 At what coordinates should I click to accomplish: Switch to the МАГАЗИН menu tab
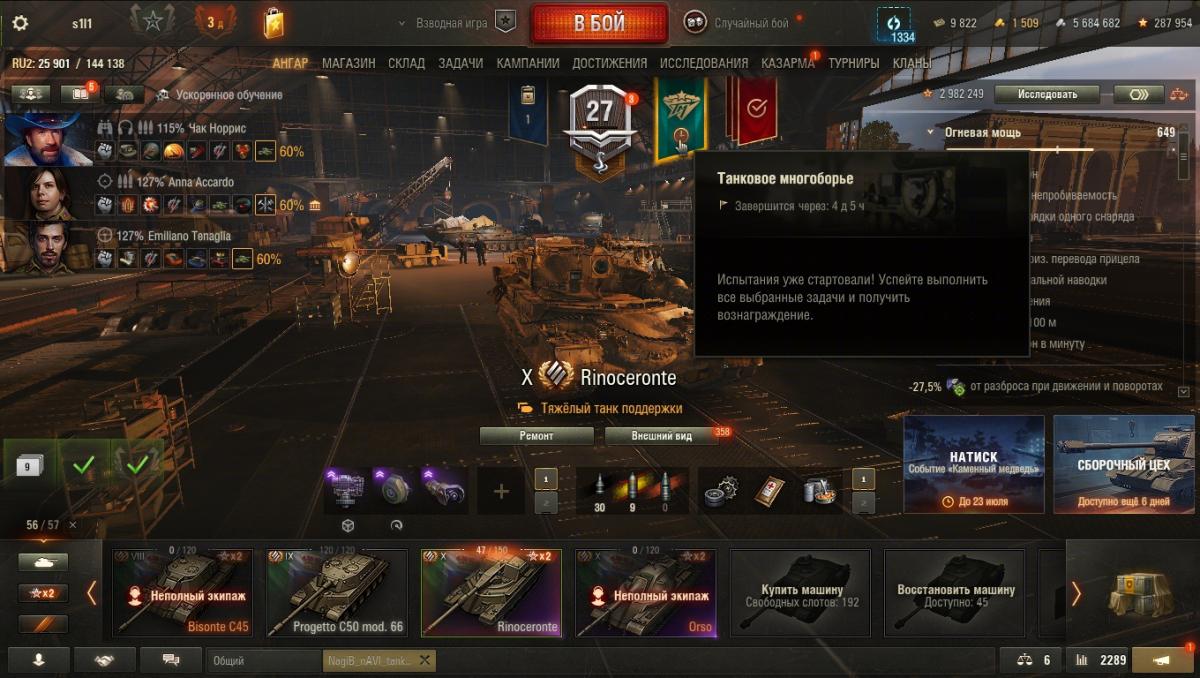pyautogui.click(x=349, y=63)
